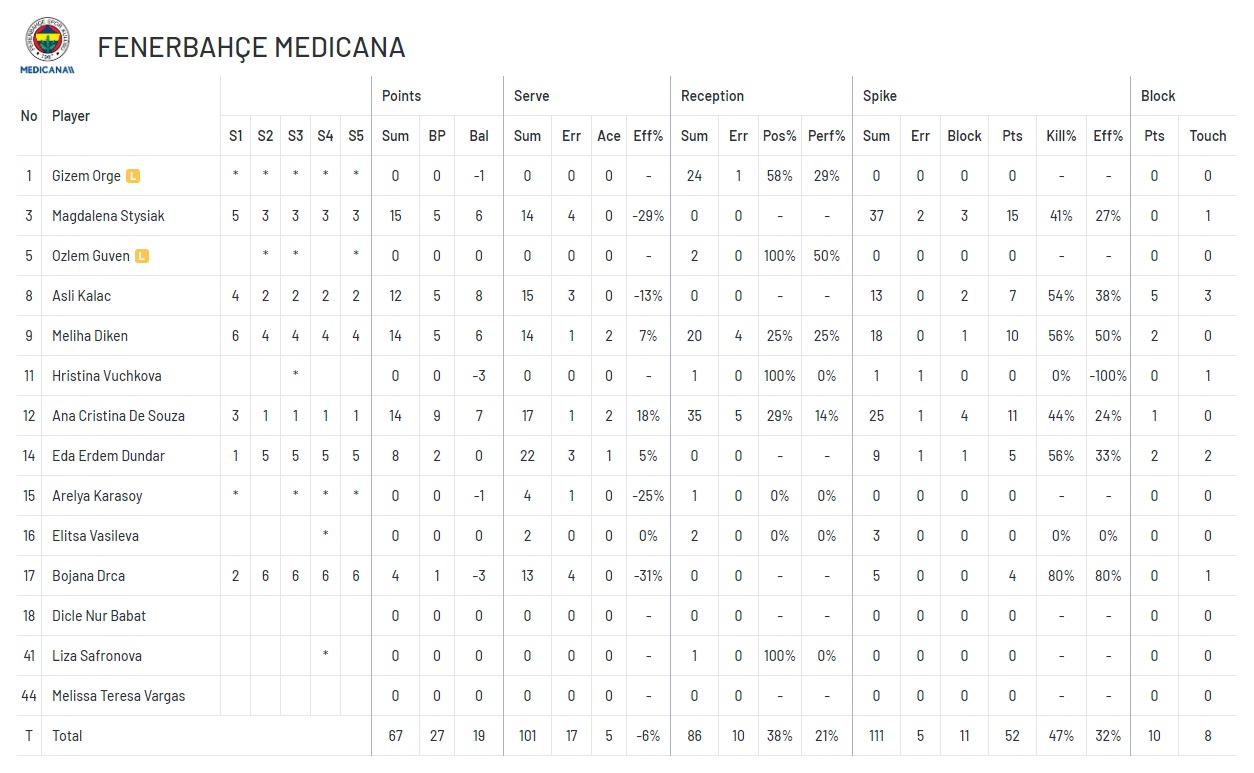The image size is (1254, 773).
Task: Open player Magdalena Stysiak's name
Action: pyautogui.click(x=108, y=216)
